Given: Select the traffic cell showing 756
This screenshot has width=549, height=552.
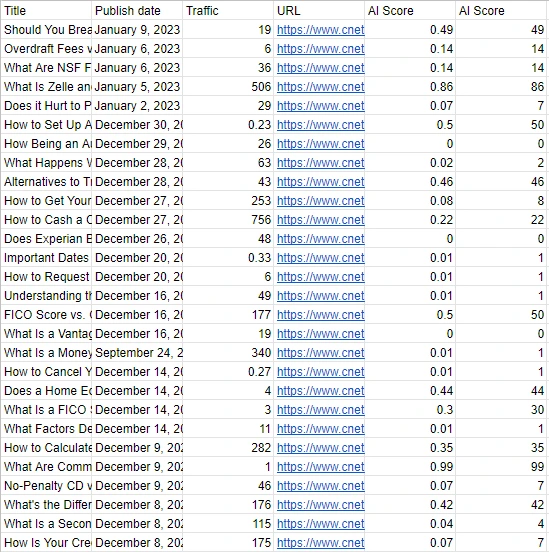Looking at the screenshot, I should (x=228, y=220).
